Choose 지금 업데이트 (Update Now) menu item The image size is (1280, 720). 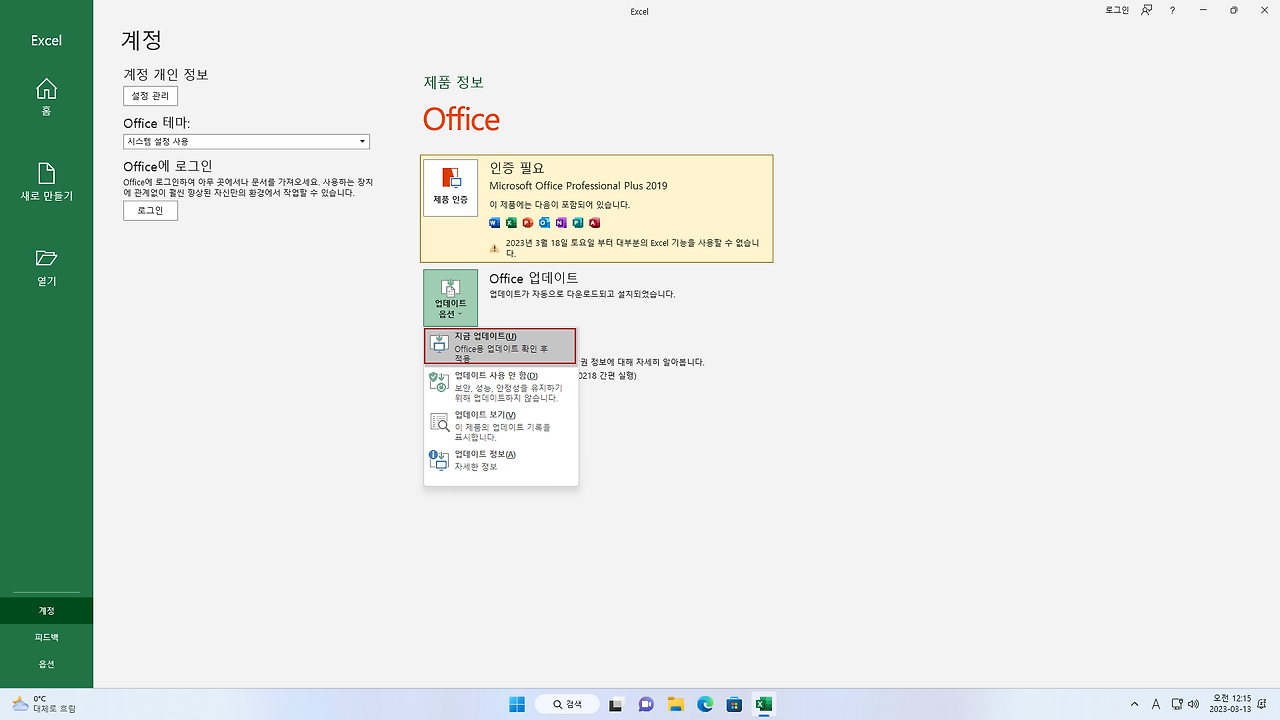[x=501, y=346]
